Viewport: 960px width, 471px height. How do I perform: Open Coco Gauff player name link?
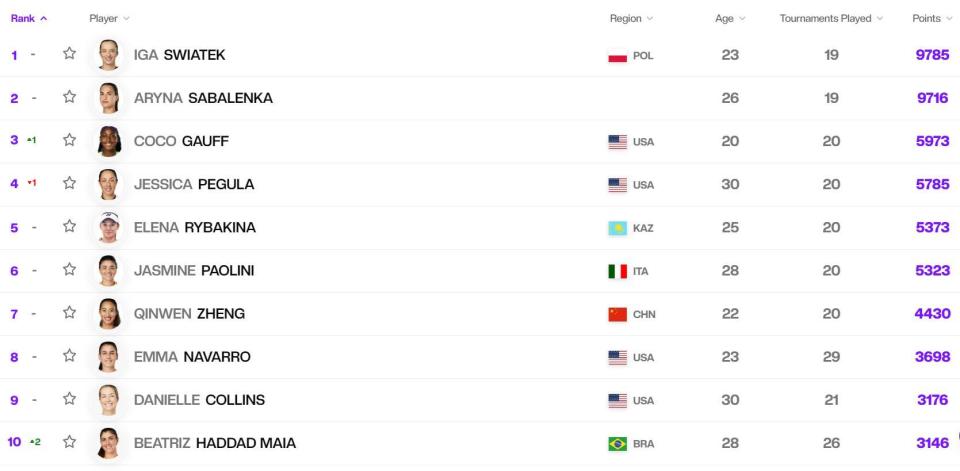[x=181, y=141]
